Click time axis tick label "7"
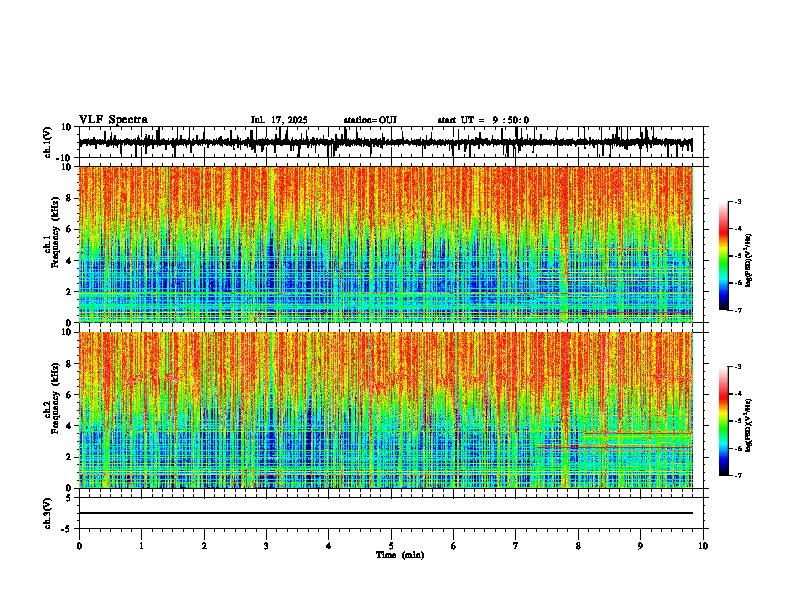 516,546
